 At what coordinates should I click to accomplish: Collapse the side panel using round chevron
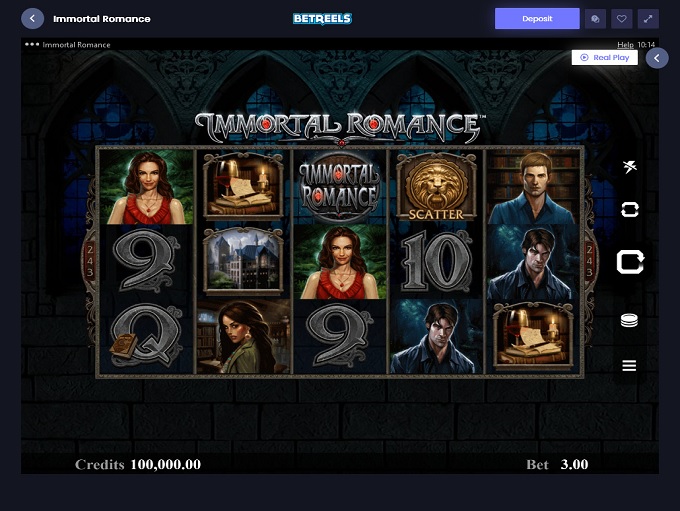tap(657, 58)
